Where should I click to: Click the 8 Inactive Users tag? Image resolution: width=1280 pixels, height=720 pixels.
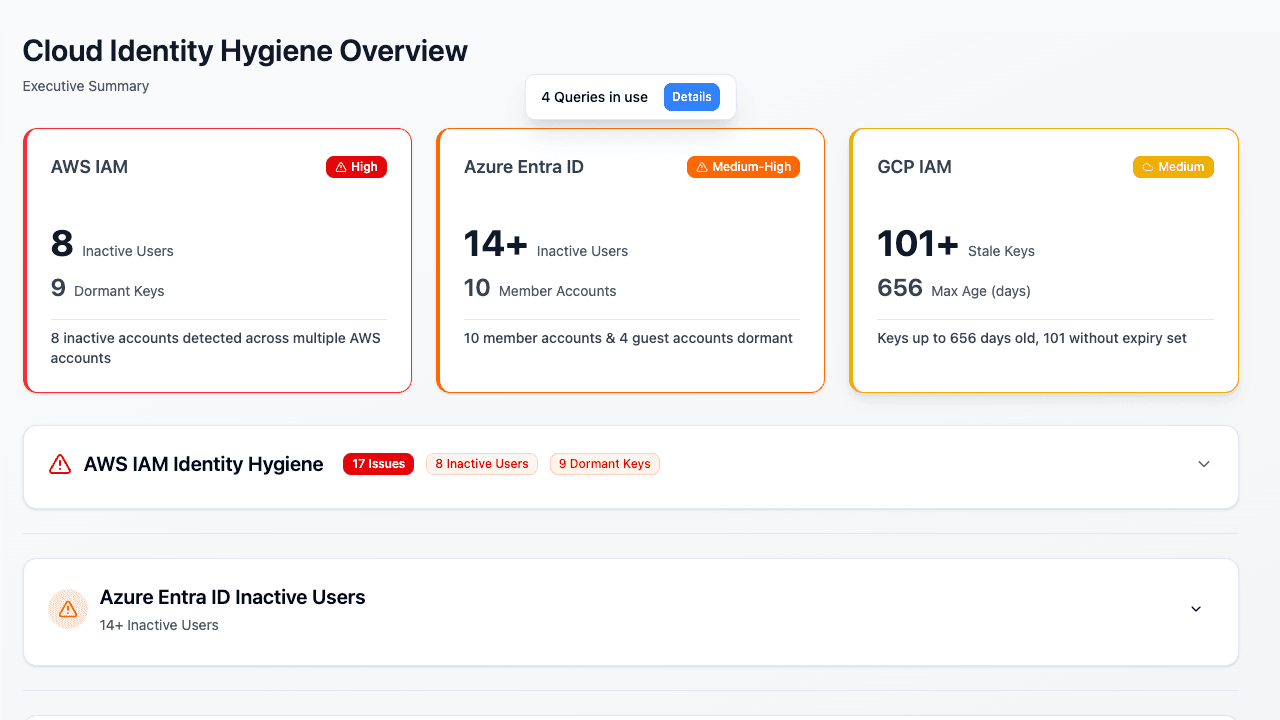click(x=482, y=464)
